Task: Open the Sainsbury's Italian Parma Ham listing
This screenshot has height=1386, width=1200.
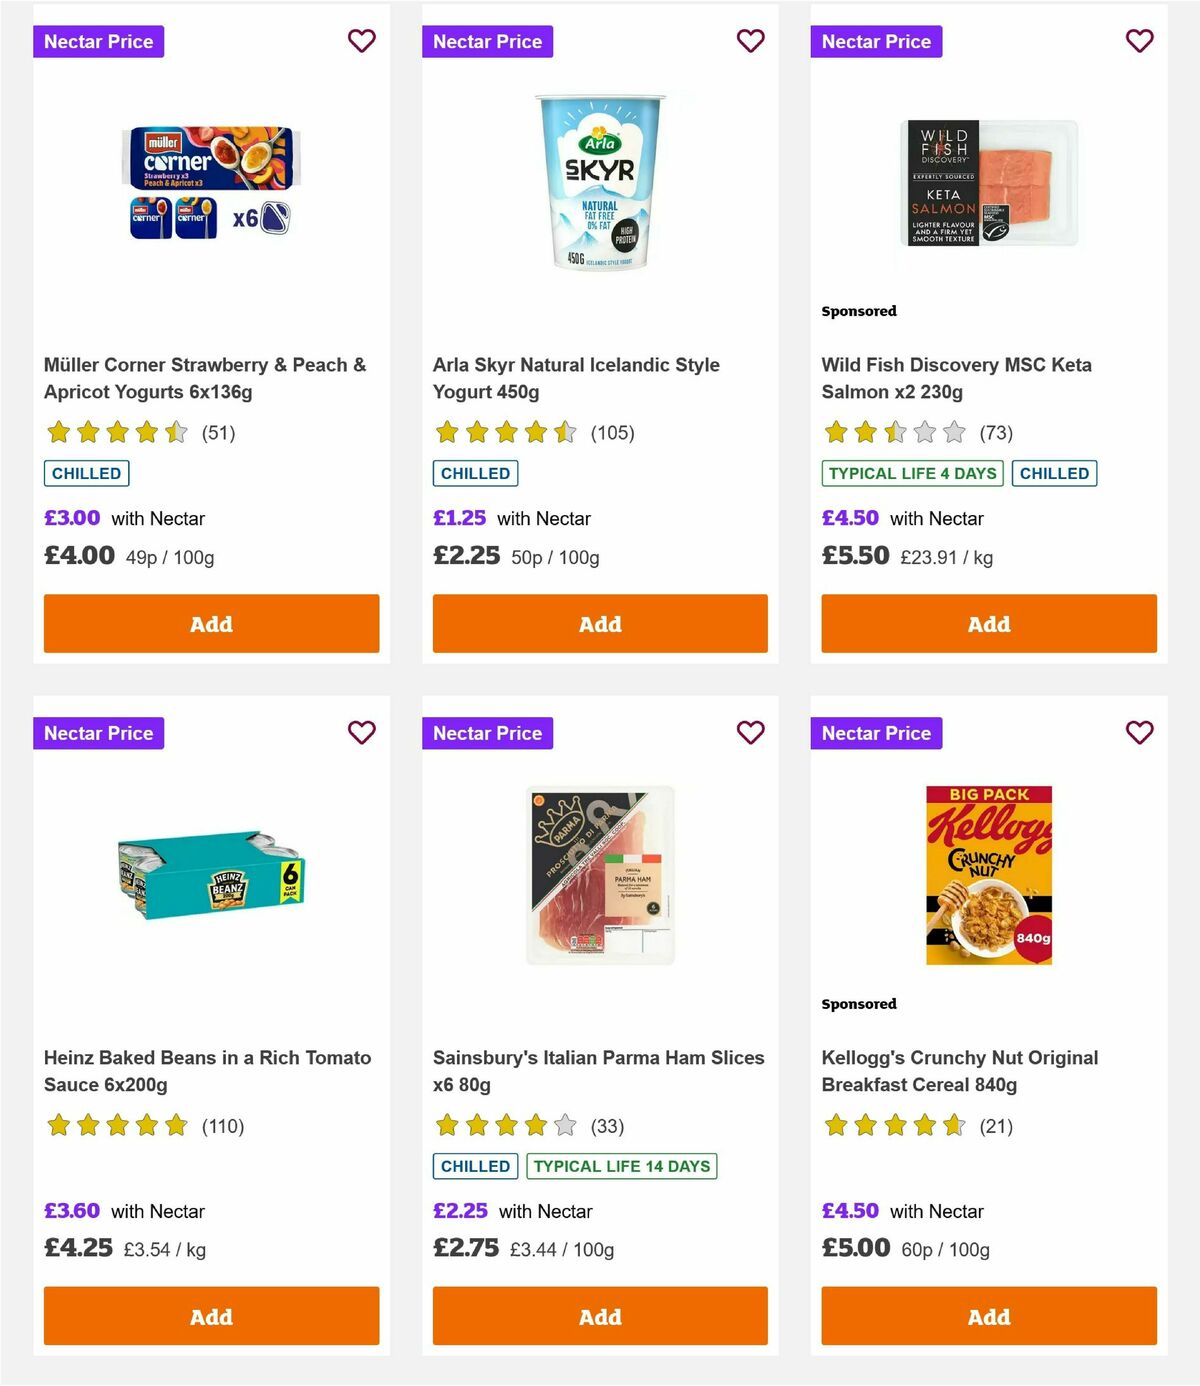Action: click(x=598, y=1070)
